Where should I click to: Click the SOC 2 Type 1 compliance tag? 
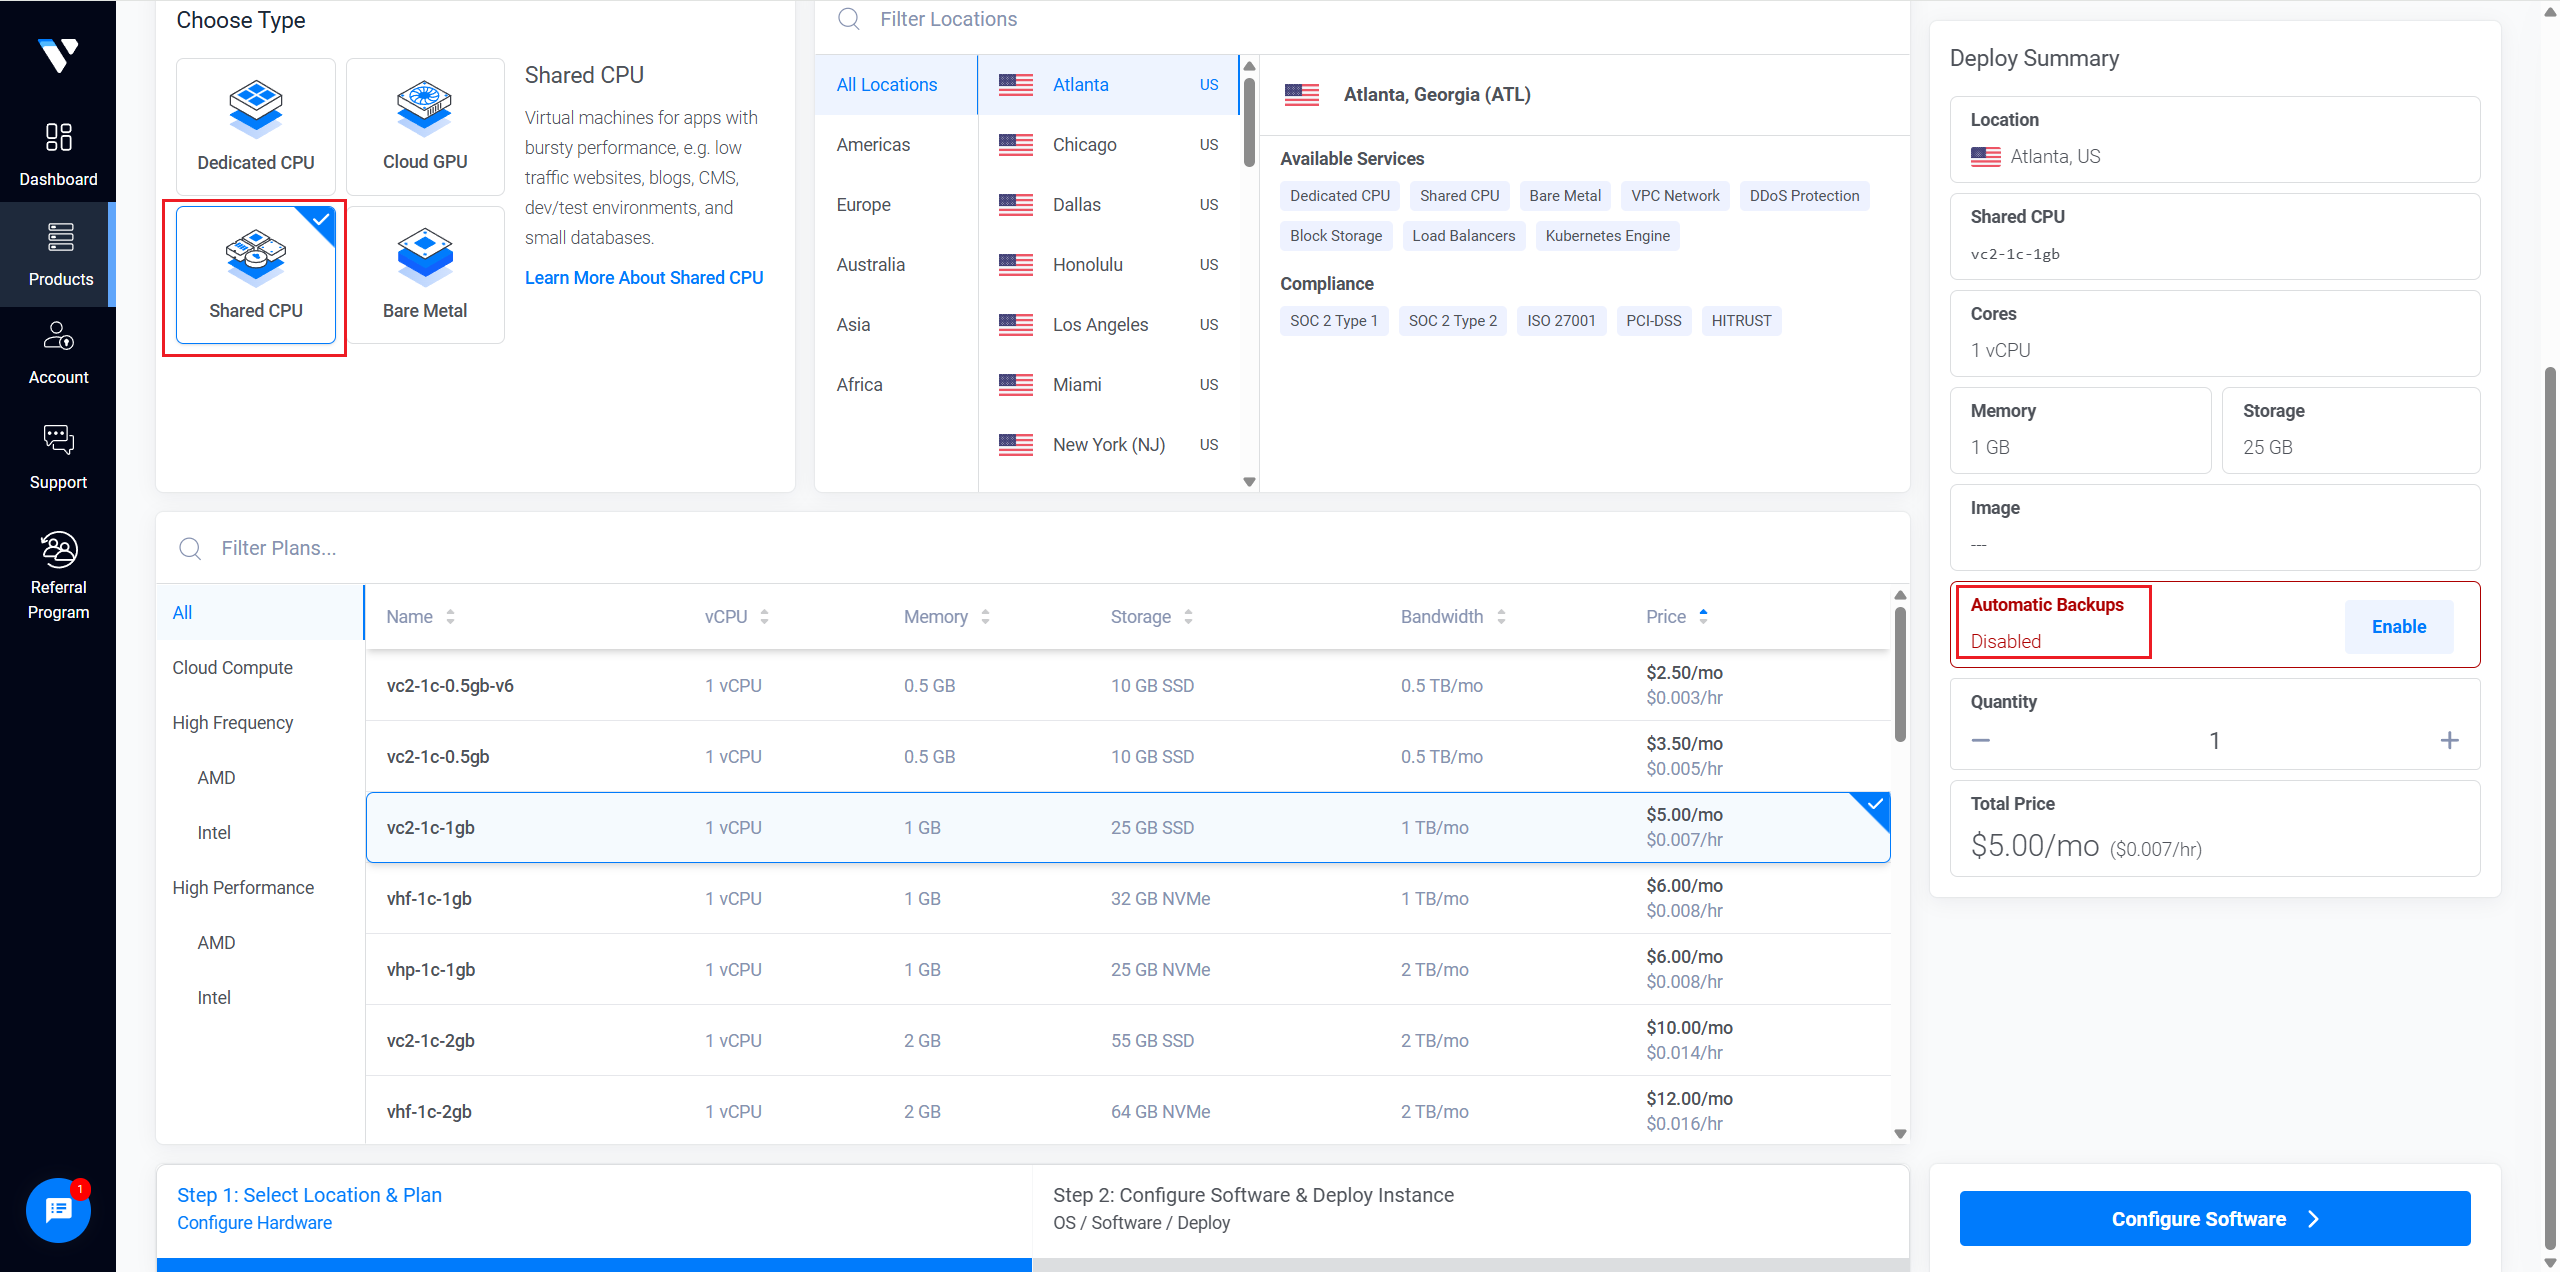tap(1334, 321)
